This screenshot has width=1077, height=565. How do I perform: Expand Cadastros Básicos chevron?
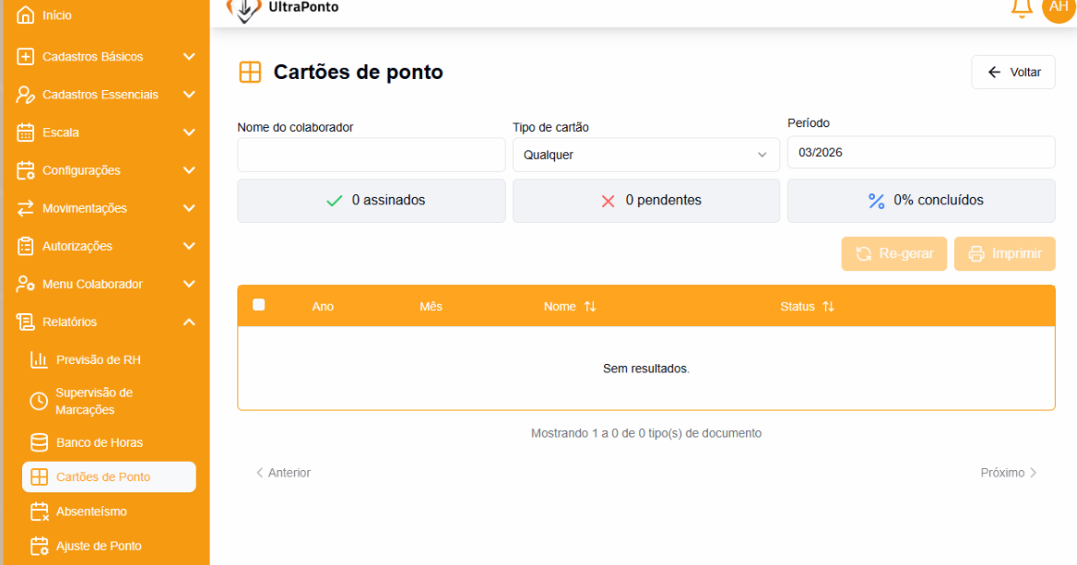(189, 56)
